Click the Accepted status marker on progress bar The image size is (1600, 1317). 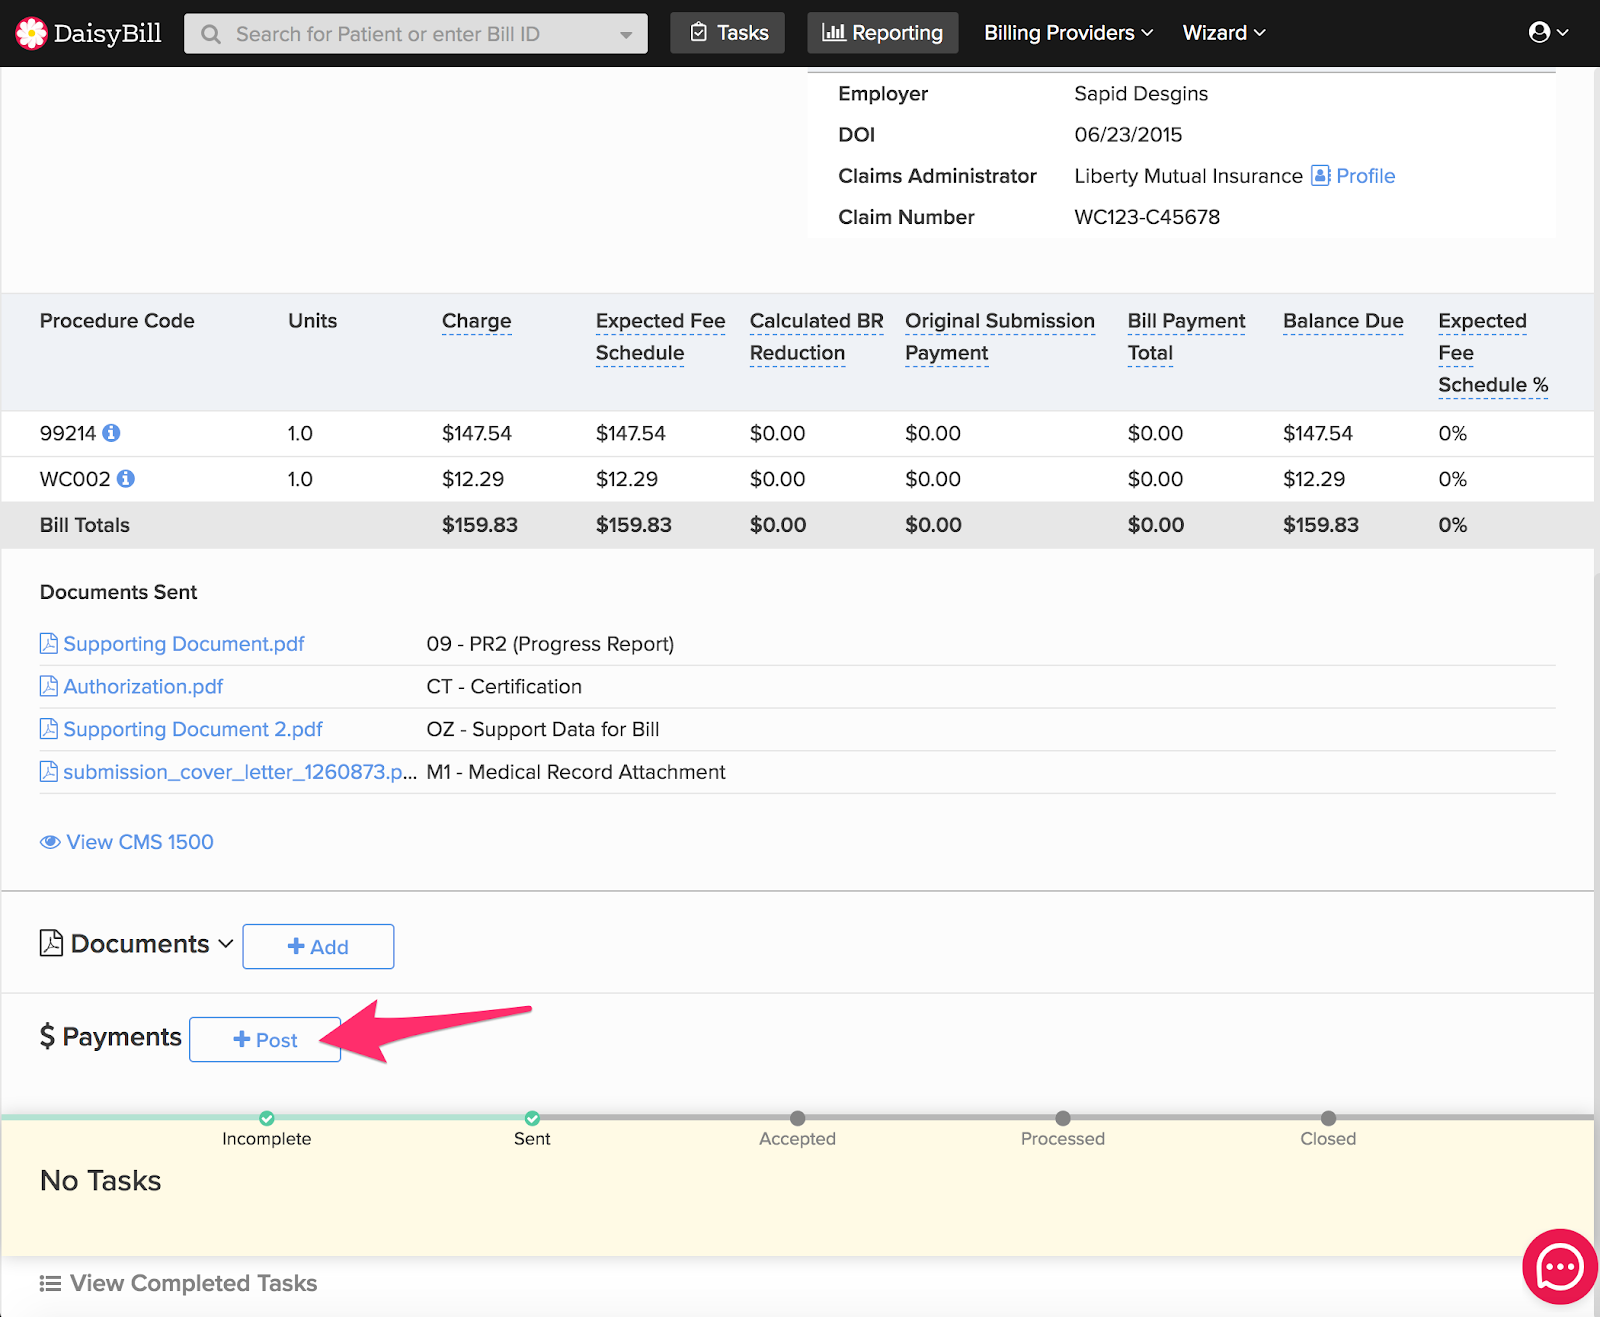(x=797, y=1118)
